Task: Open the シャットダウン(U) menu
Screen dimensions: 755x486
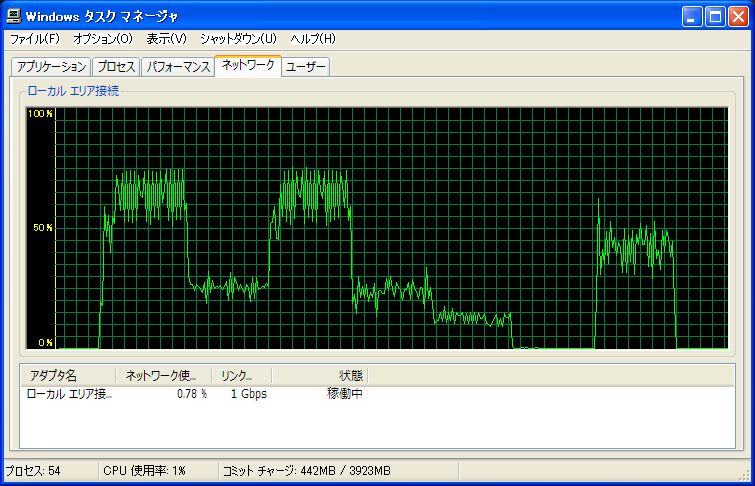Action: click(239, 39)
